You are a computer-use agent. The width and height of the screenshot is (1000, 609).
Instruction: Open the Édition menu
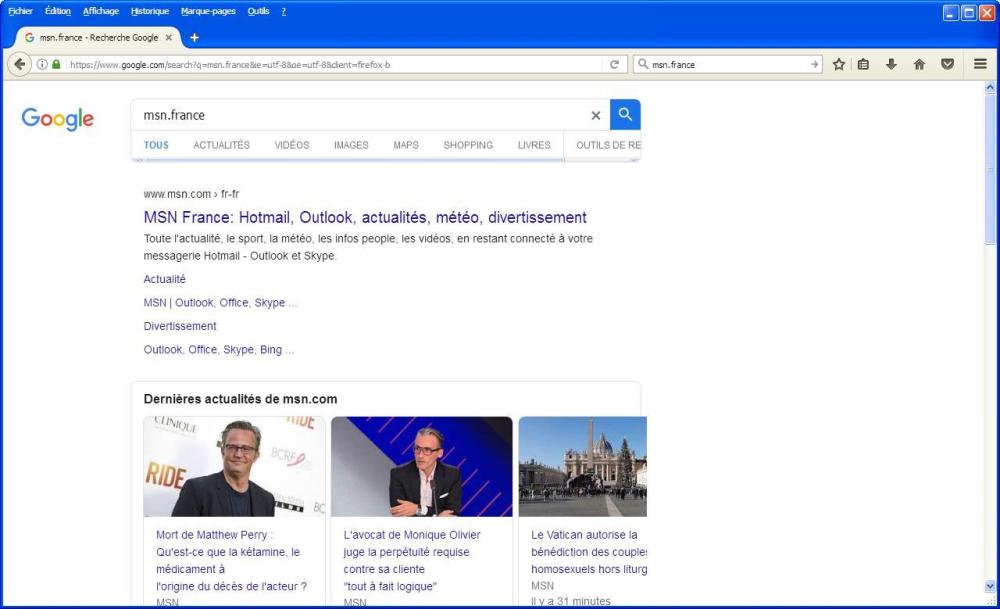click(57, 11)
